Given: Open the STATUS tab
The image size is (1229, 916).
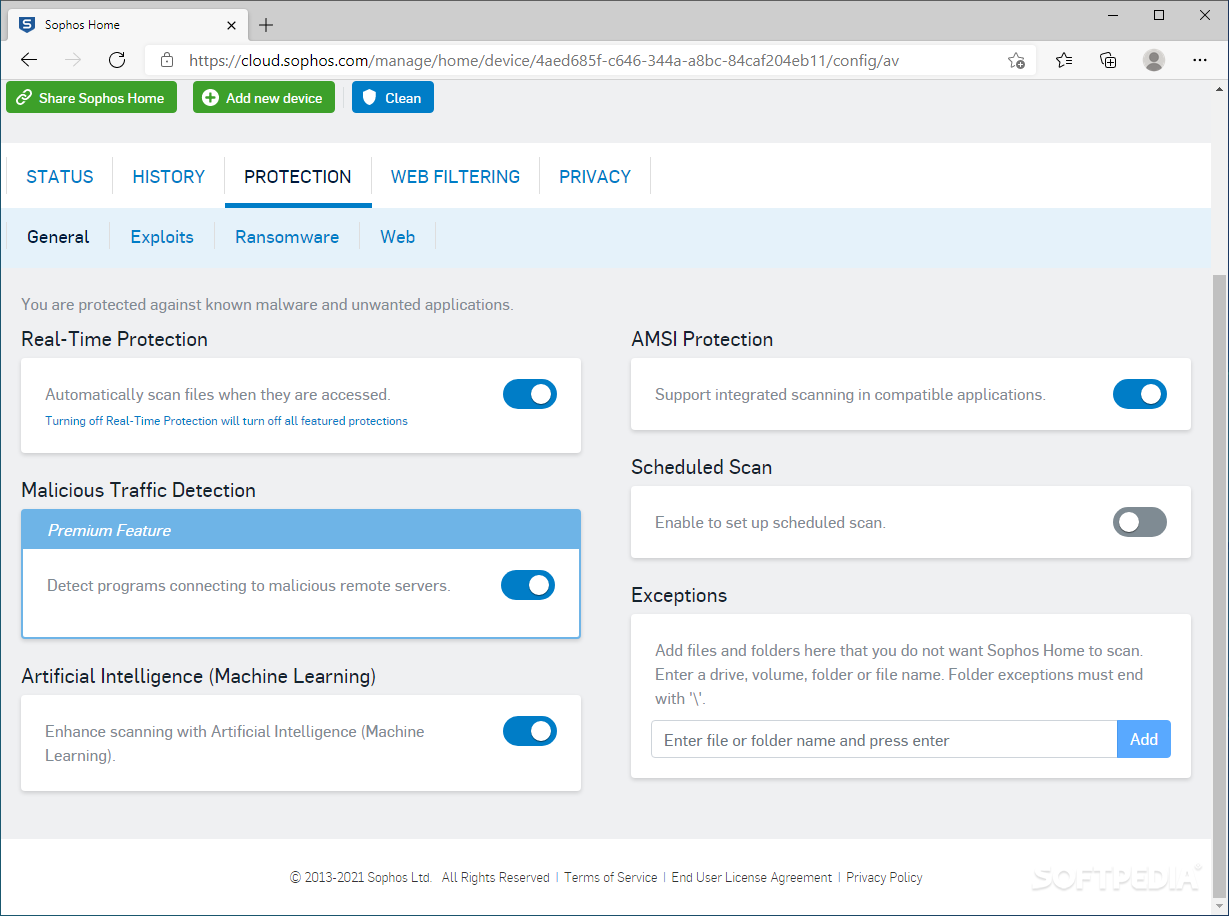Looking at the screenshot, I should tap(60, 177).
